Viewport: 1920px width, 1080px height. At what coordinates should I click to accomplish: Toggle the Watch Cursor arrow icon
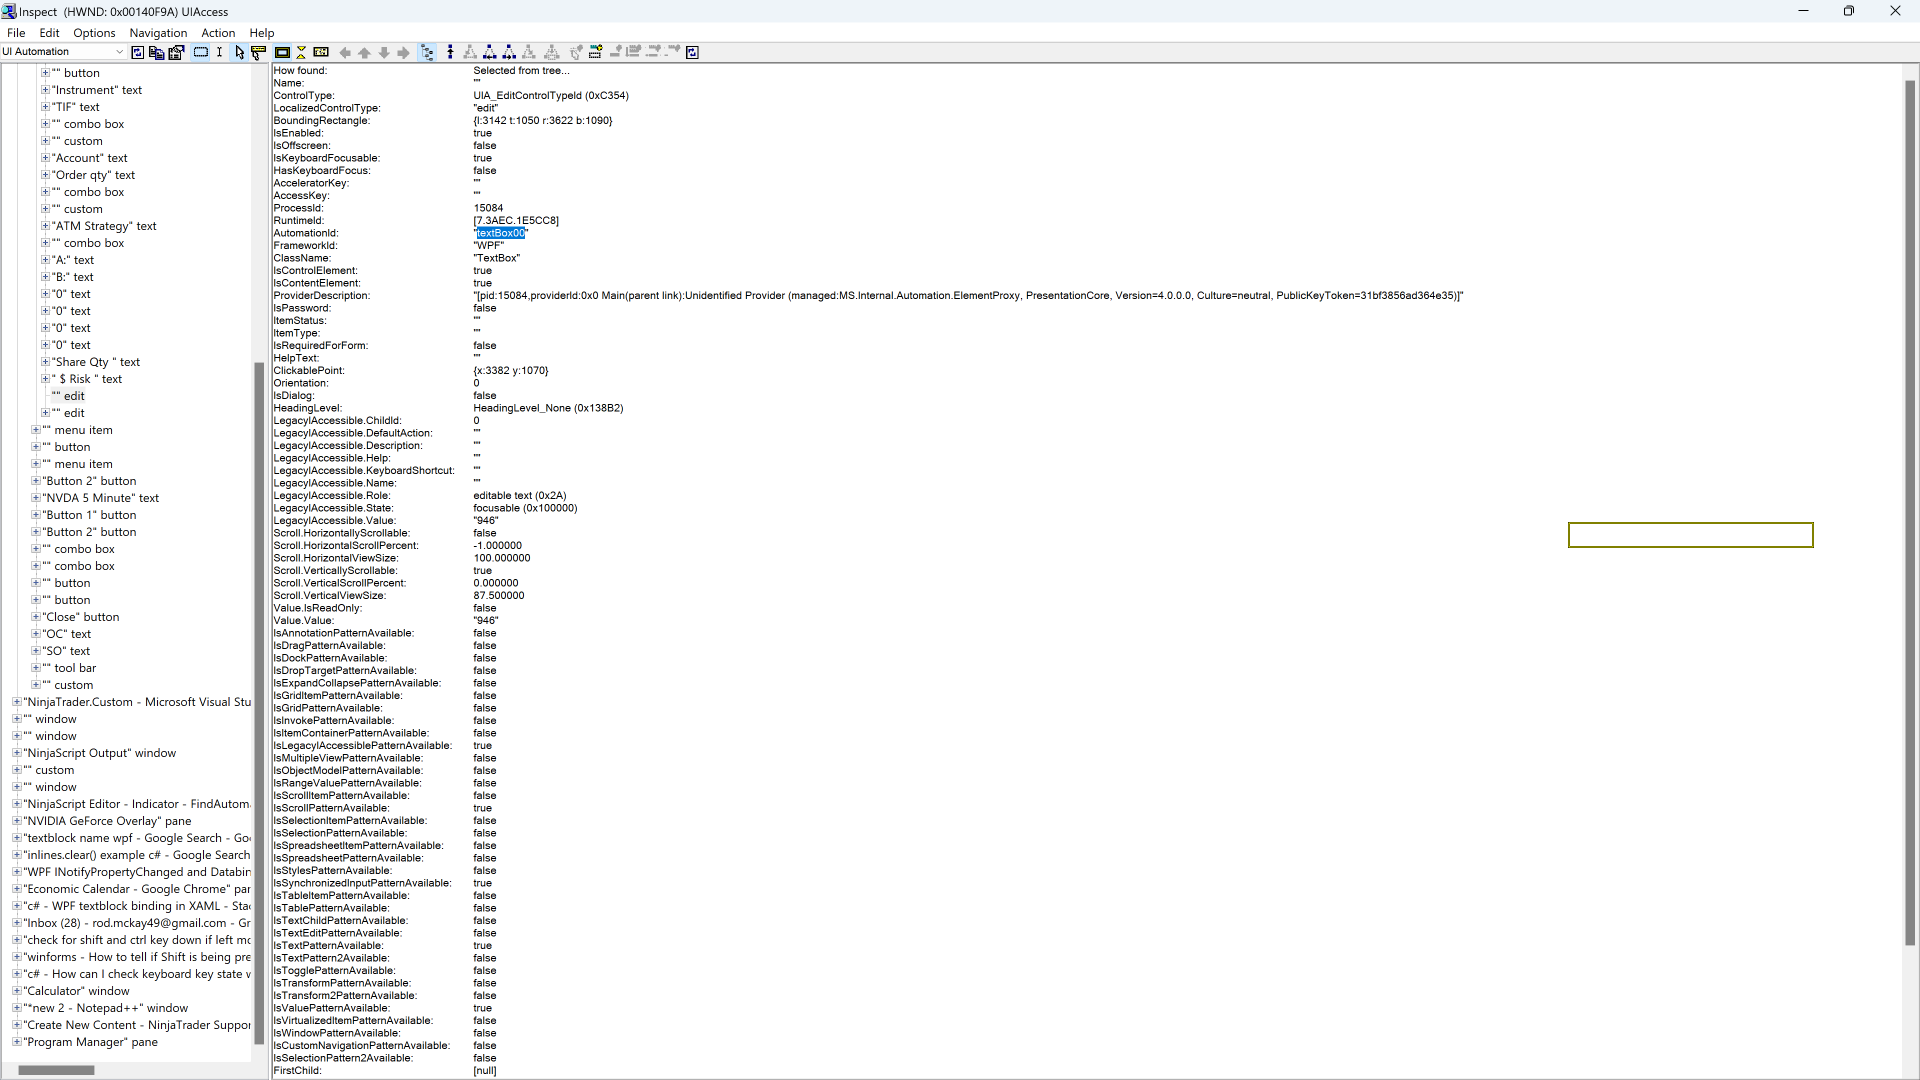coord(239,52)
